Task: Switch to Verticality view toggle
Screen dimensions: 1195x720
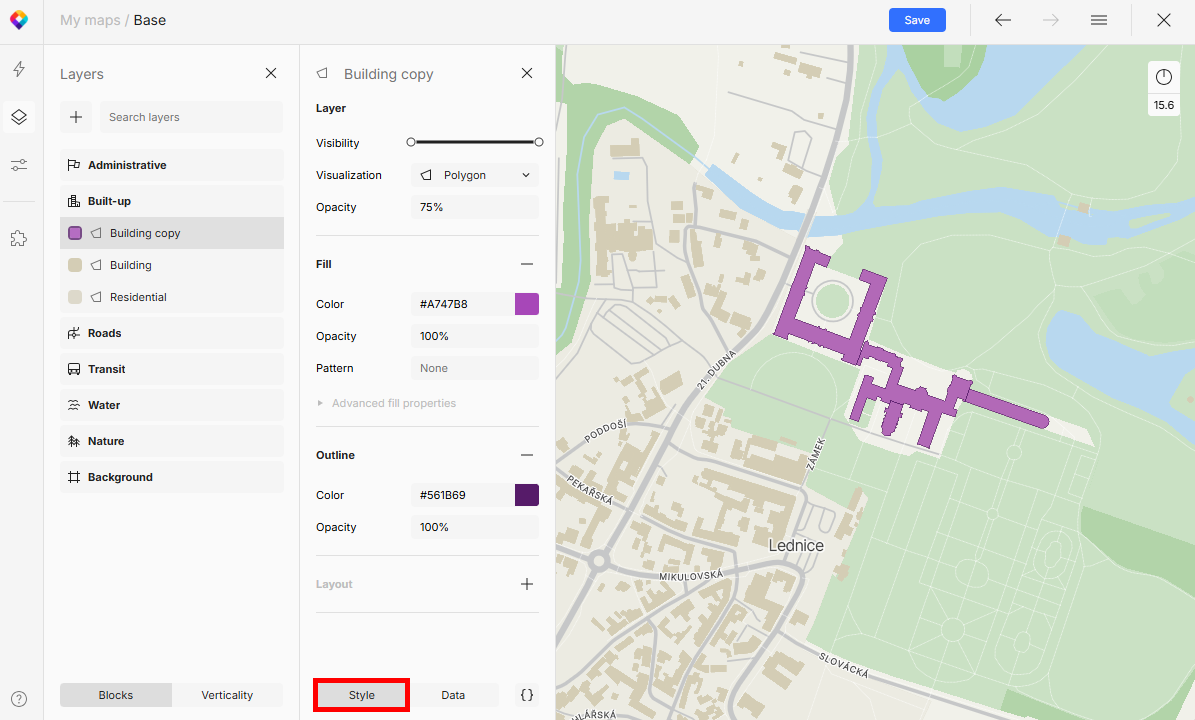Action: [x=227, y=695]
